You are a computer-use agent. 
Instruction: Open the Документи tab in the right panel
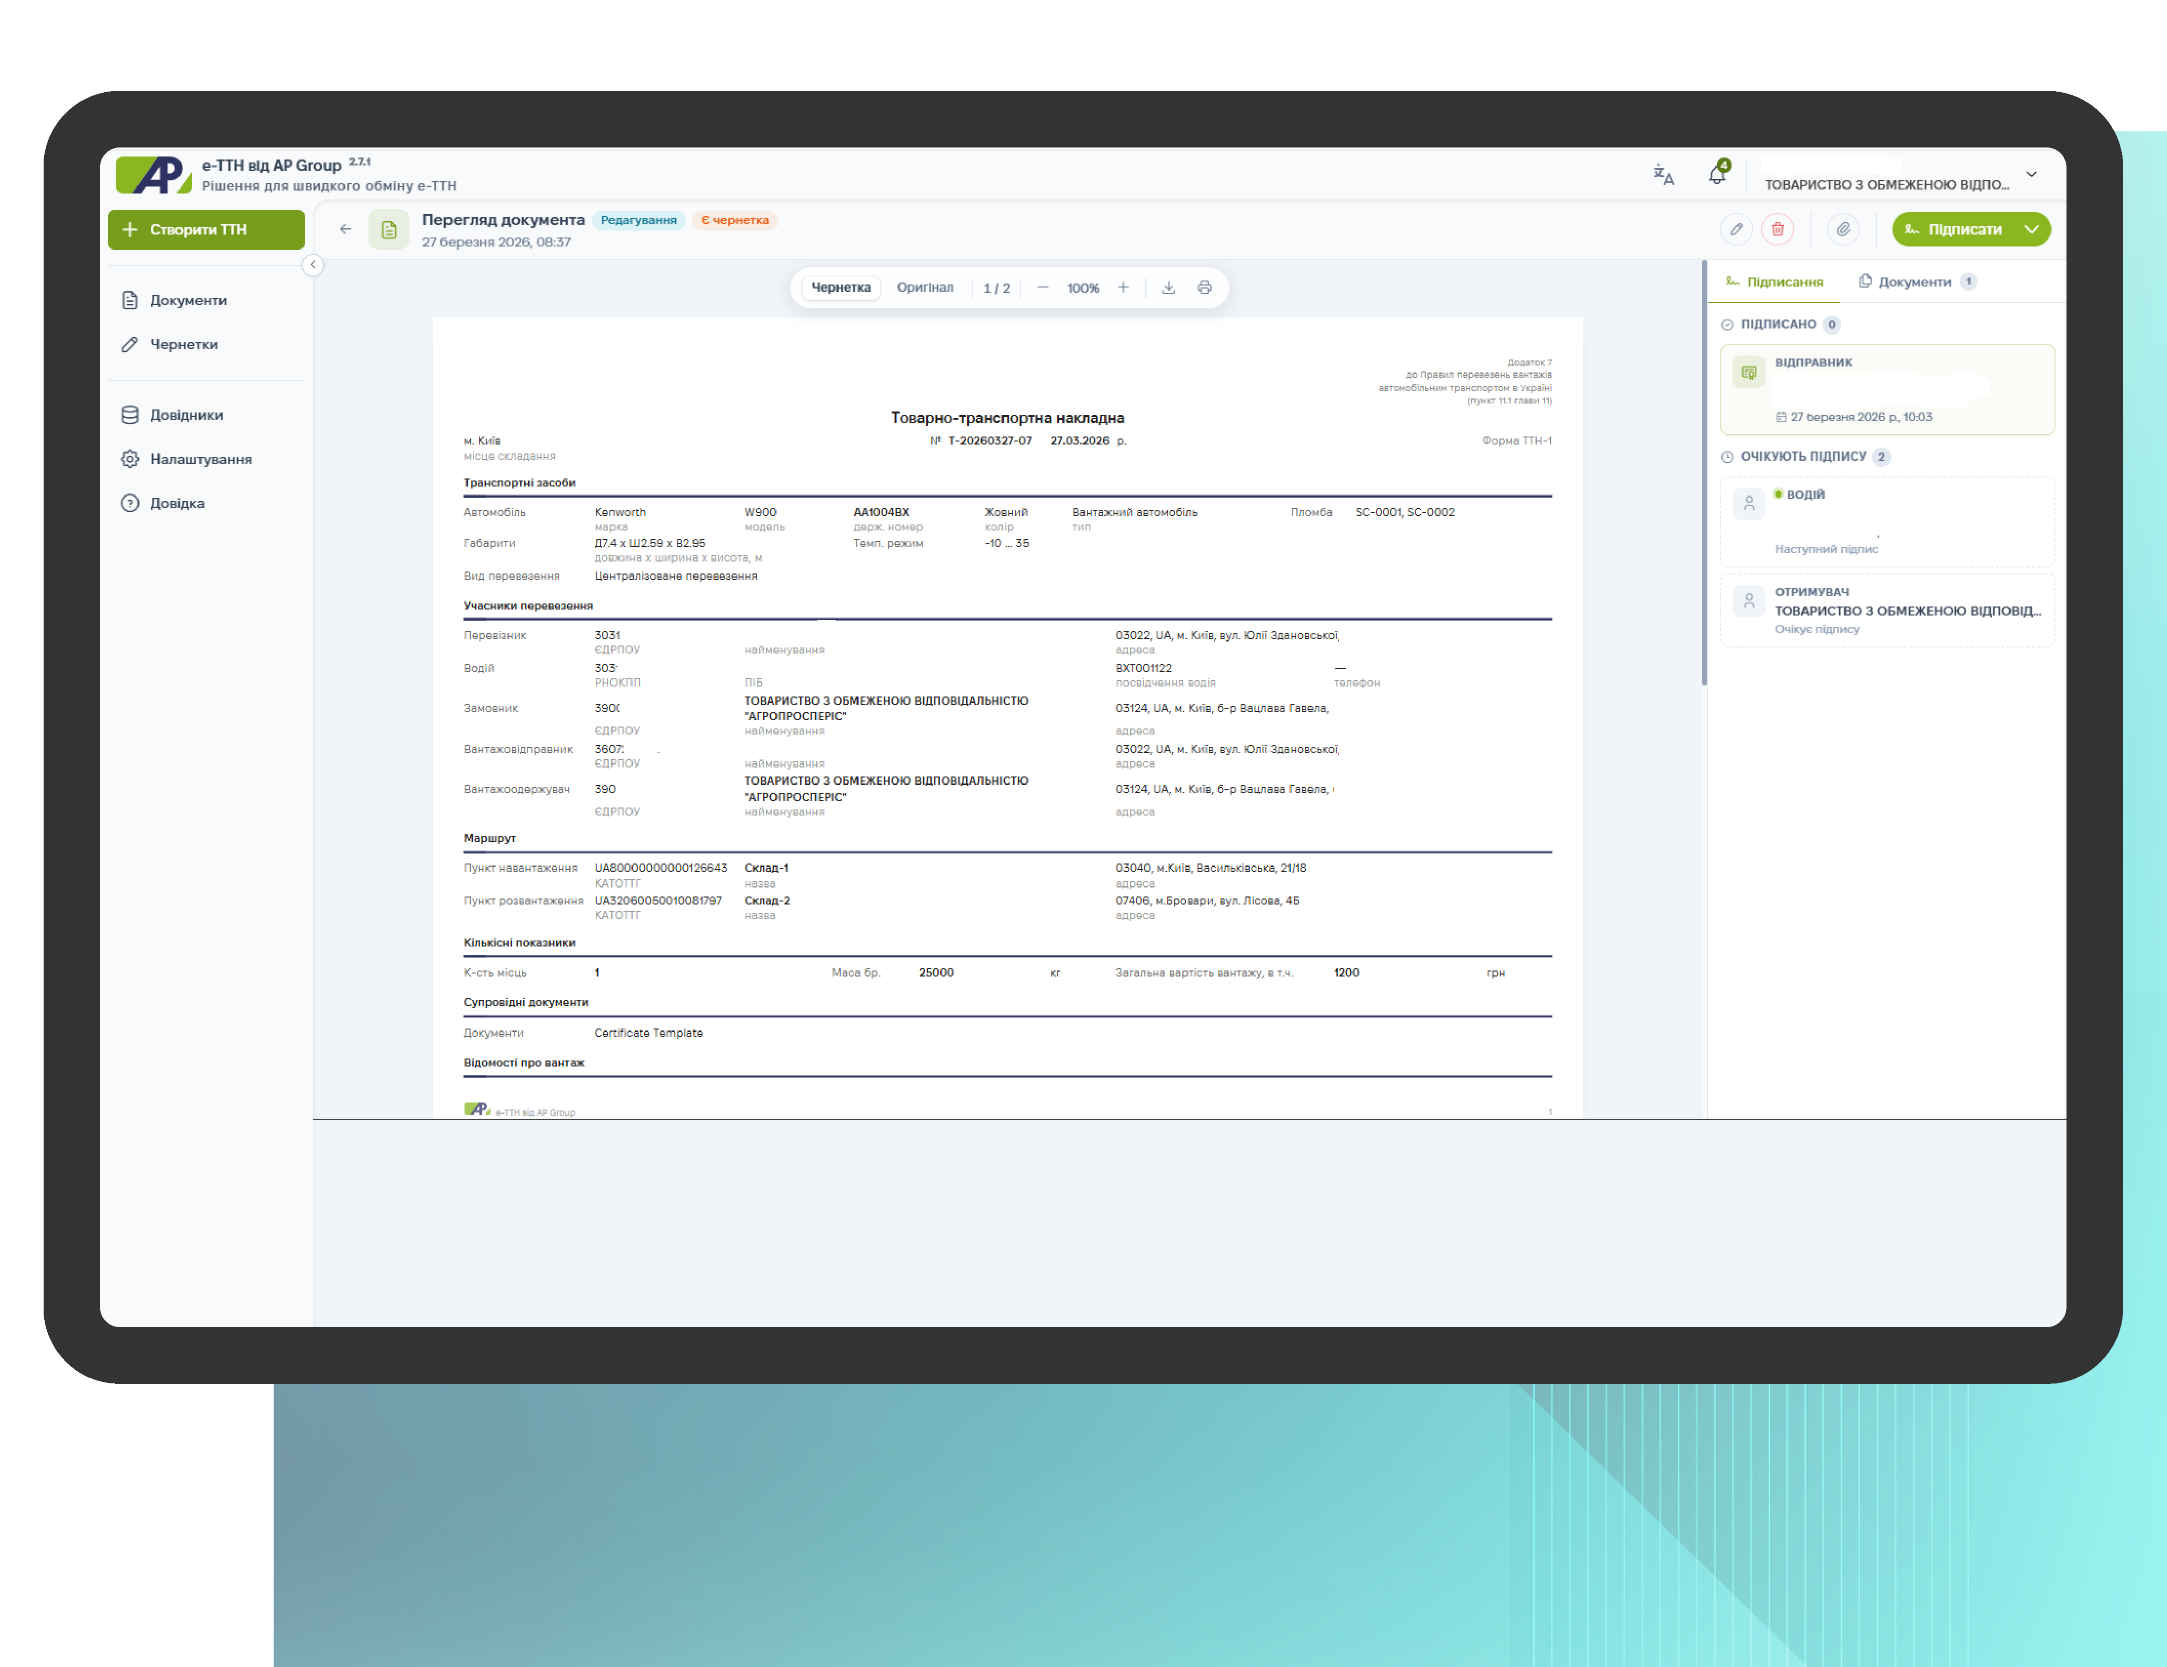pos(1913,282)
